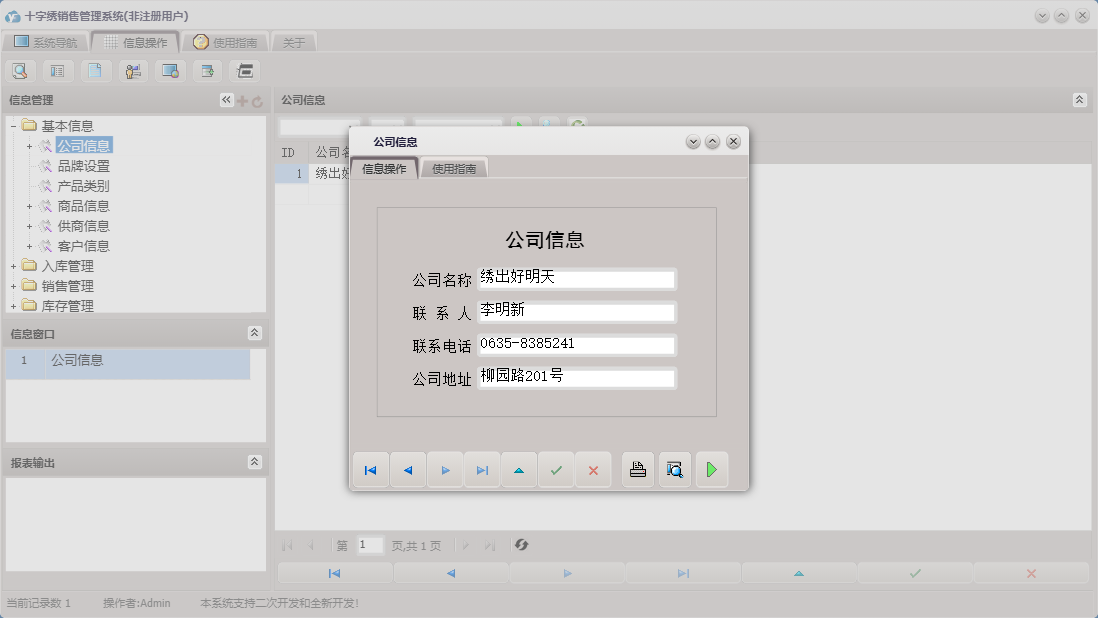Click the Print icon in the dialog
The image size is (1098, 618).
[x=637, y=469]
